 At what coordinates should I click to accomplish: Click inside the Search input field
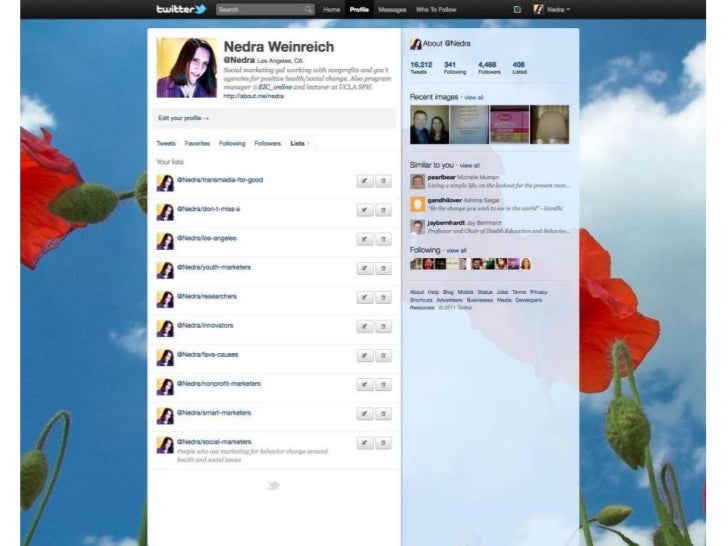click(x=258, y=10)
